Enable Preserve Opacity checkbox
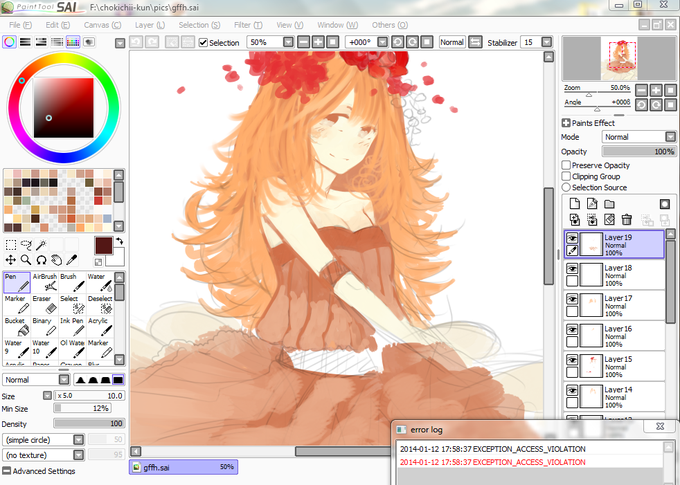This screenshot has width=680, height=485. [566, 165]
